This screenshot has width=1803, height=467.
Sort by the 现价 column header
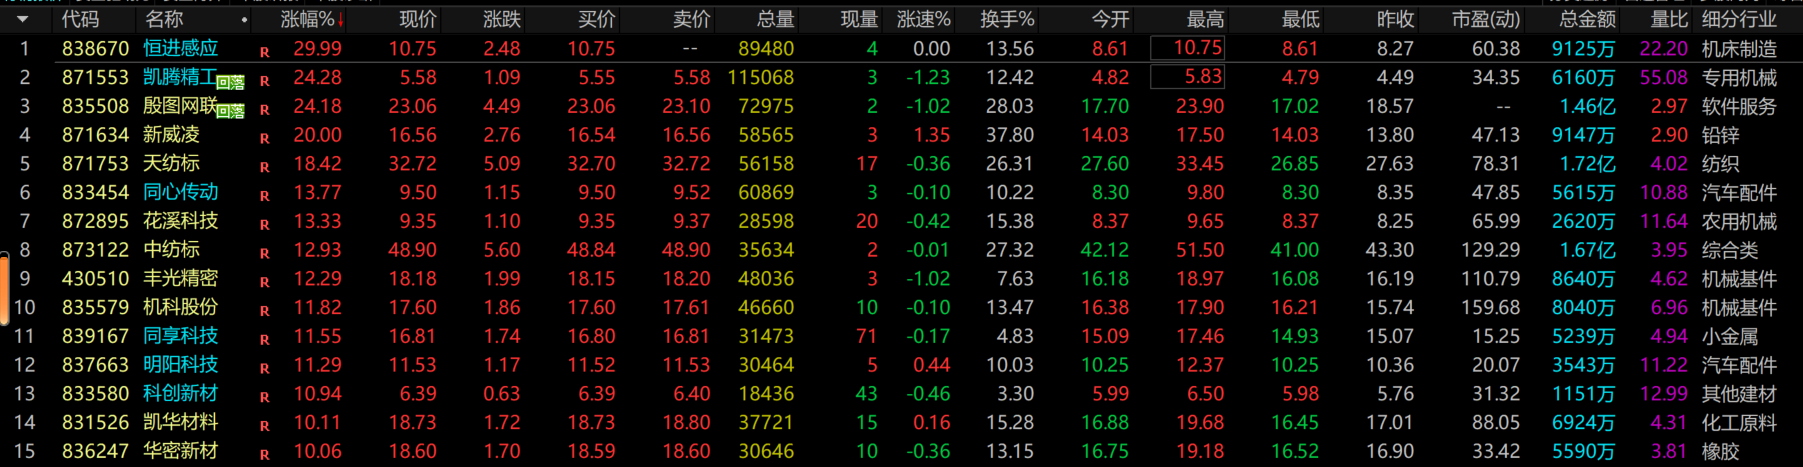(417, 19)
